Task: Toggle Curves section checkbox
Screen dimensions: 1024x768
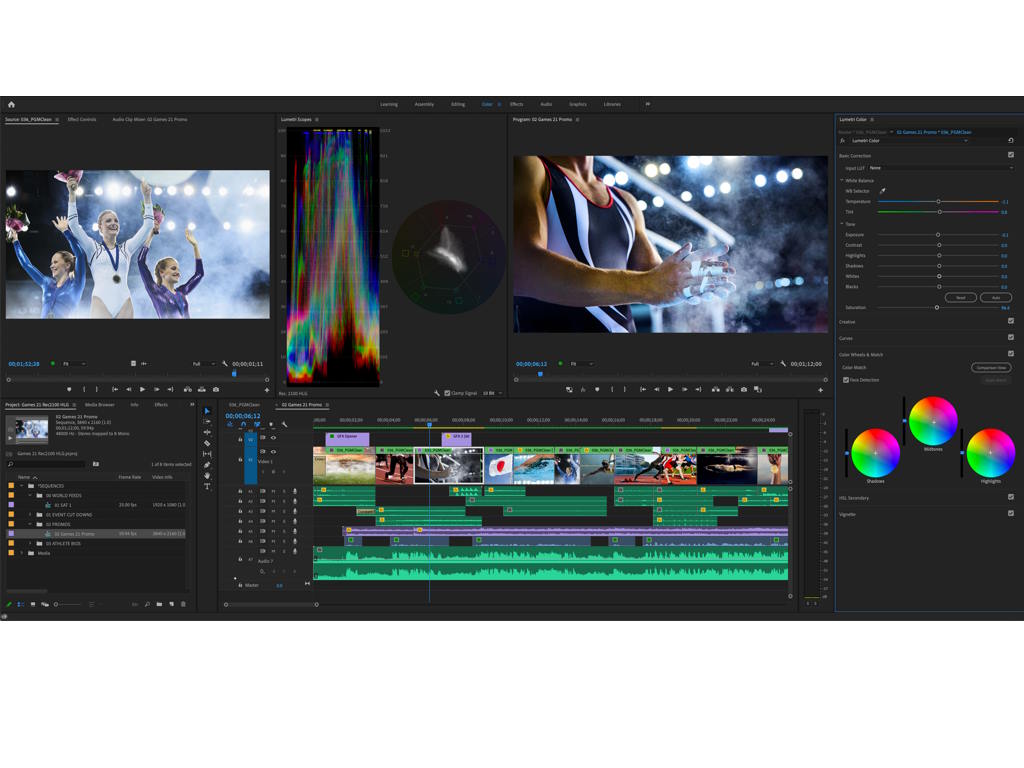Action: coord(1011,338)
